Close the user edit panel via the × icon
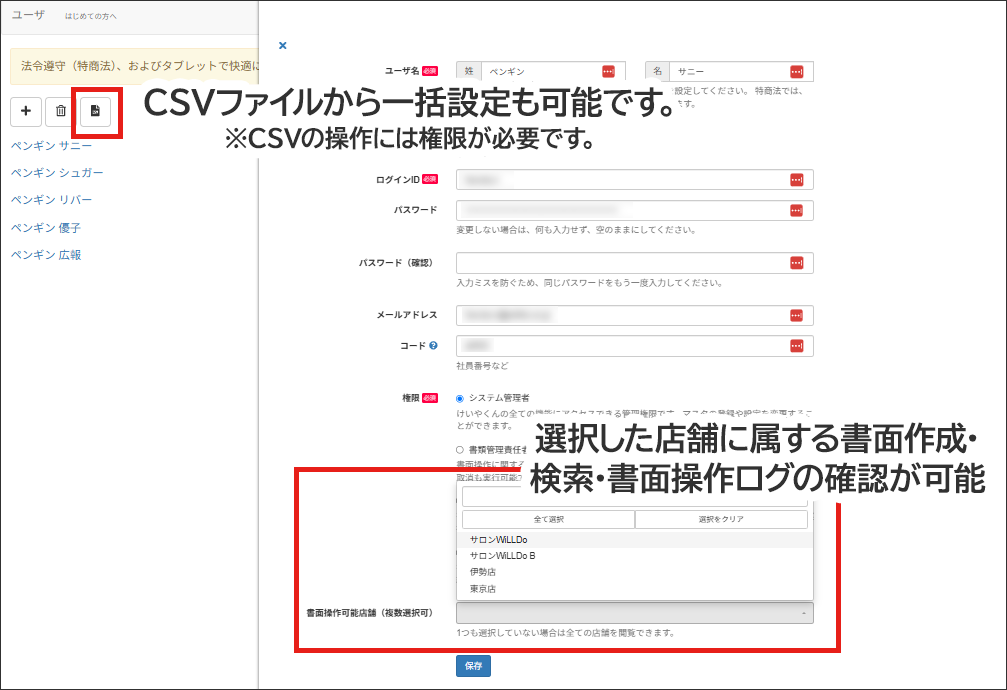This screenshot has width=1007, height=690. point(283,45)
